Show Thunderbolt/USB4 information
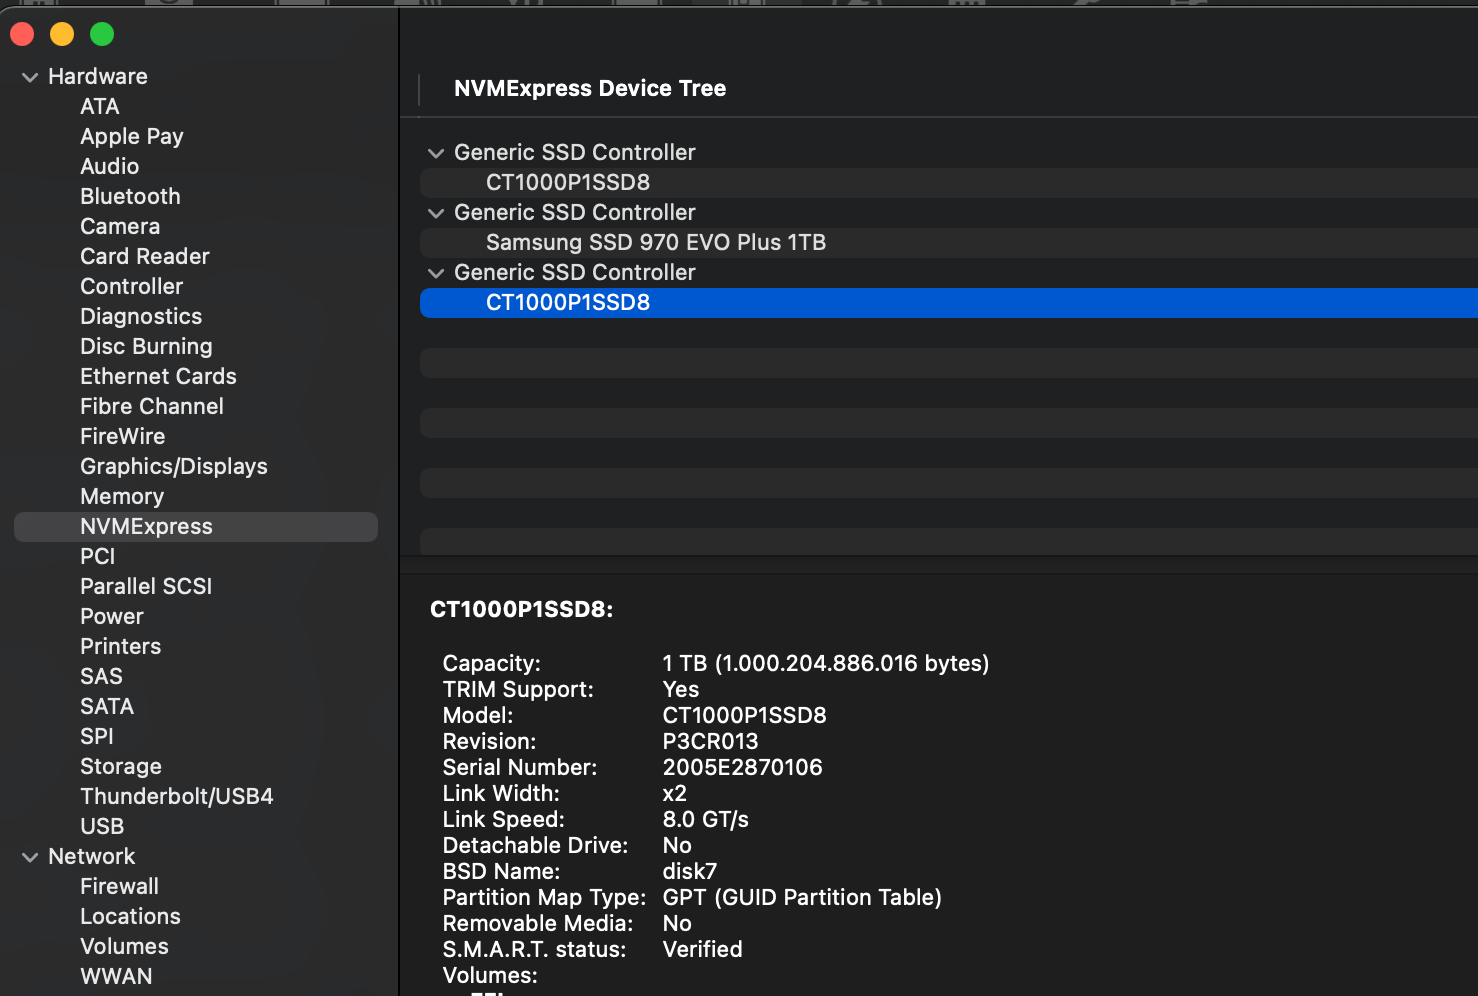Viewport: 1478px width, 996px height. click(x=176, y=797)
